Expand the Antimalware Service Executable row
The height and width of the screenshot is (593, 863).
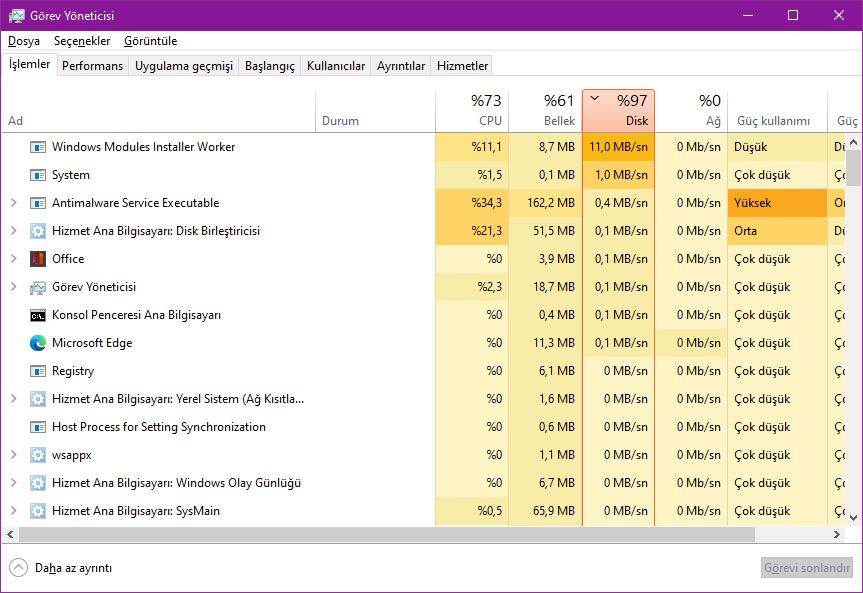point(14,203)
